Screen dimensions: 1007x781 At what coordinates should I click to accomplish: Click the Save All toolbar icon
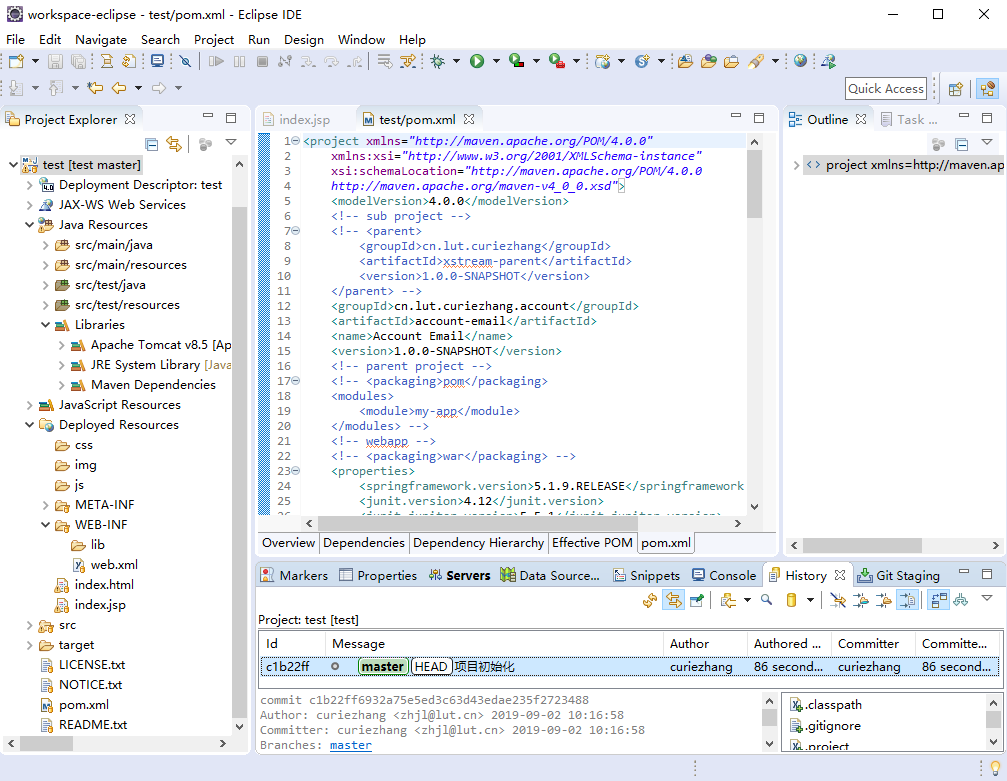click(78, 61)
